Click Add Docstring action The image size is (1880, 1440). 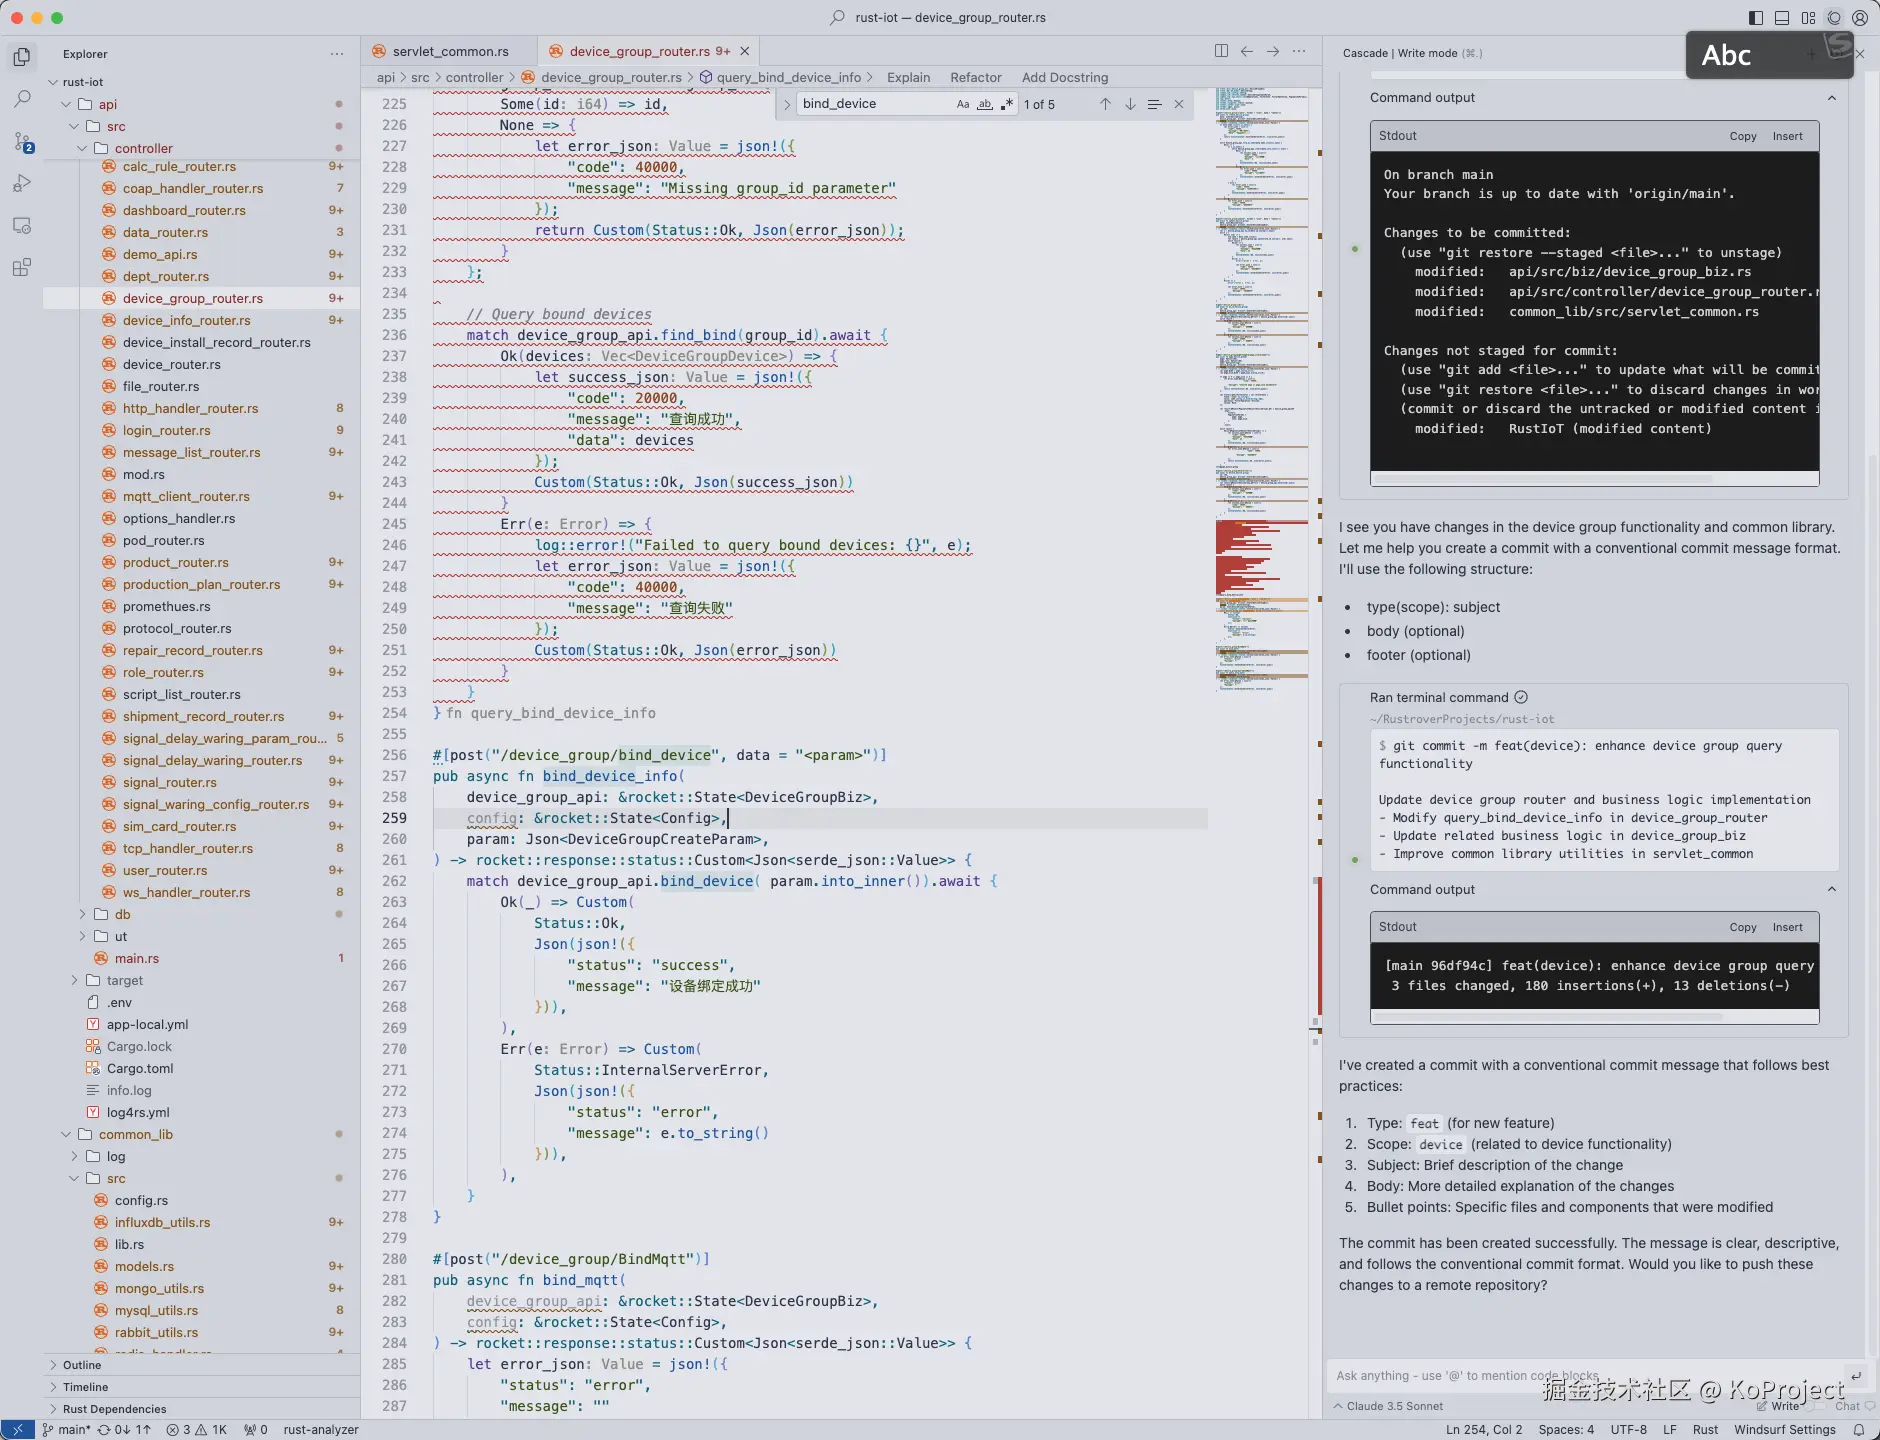(1065, 77)
